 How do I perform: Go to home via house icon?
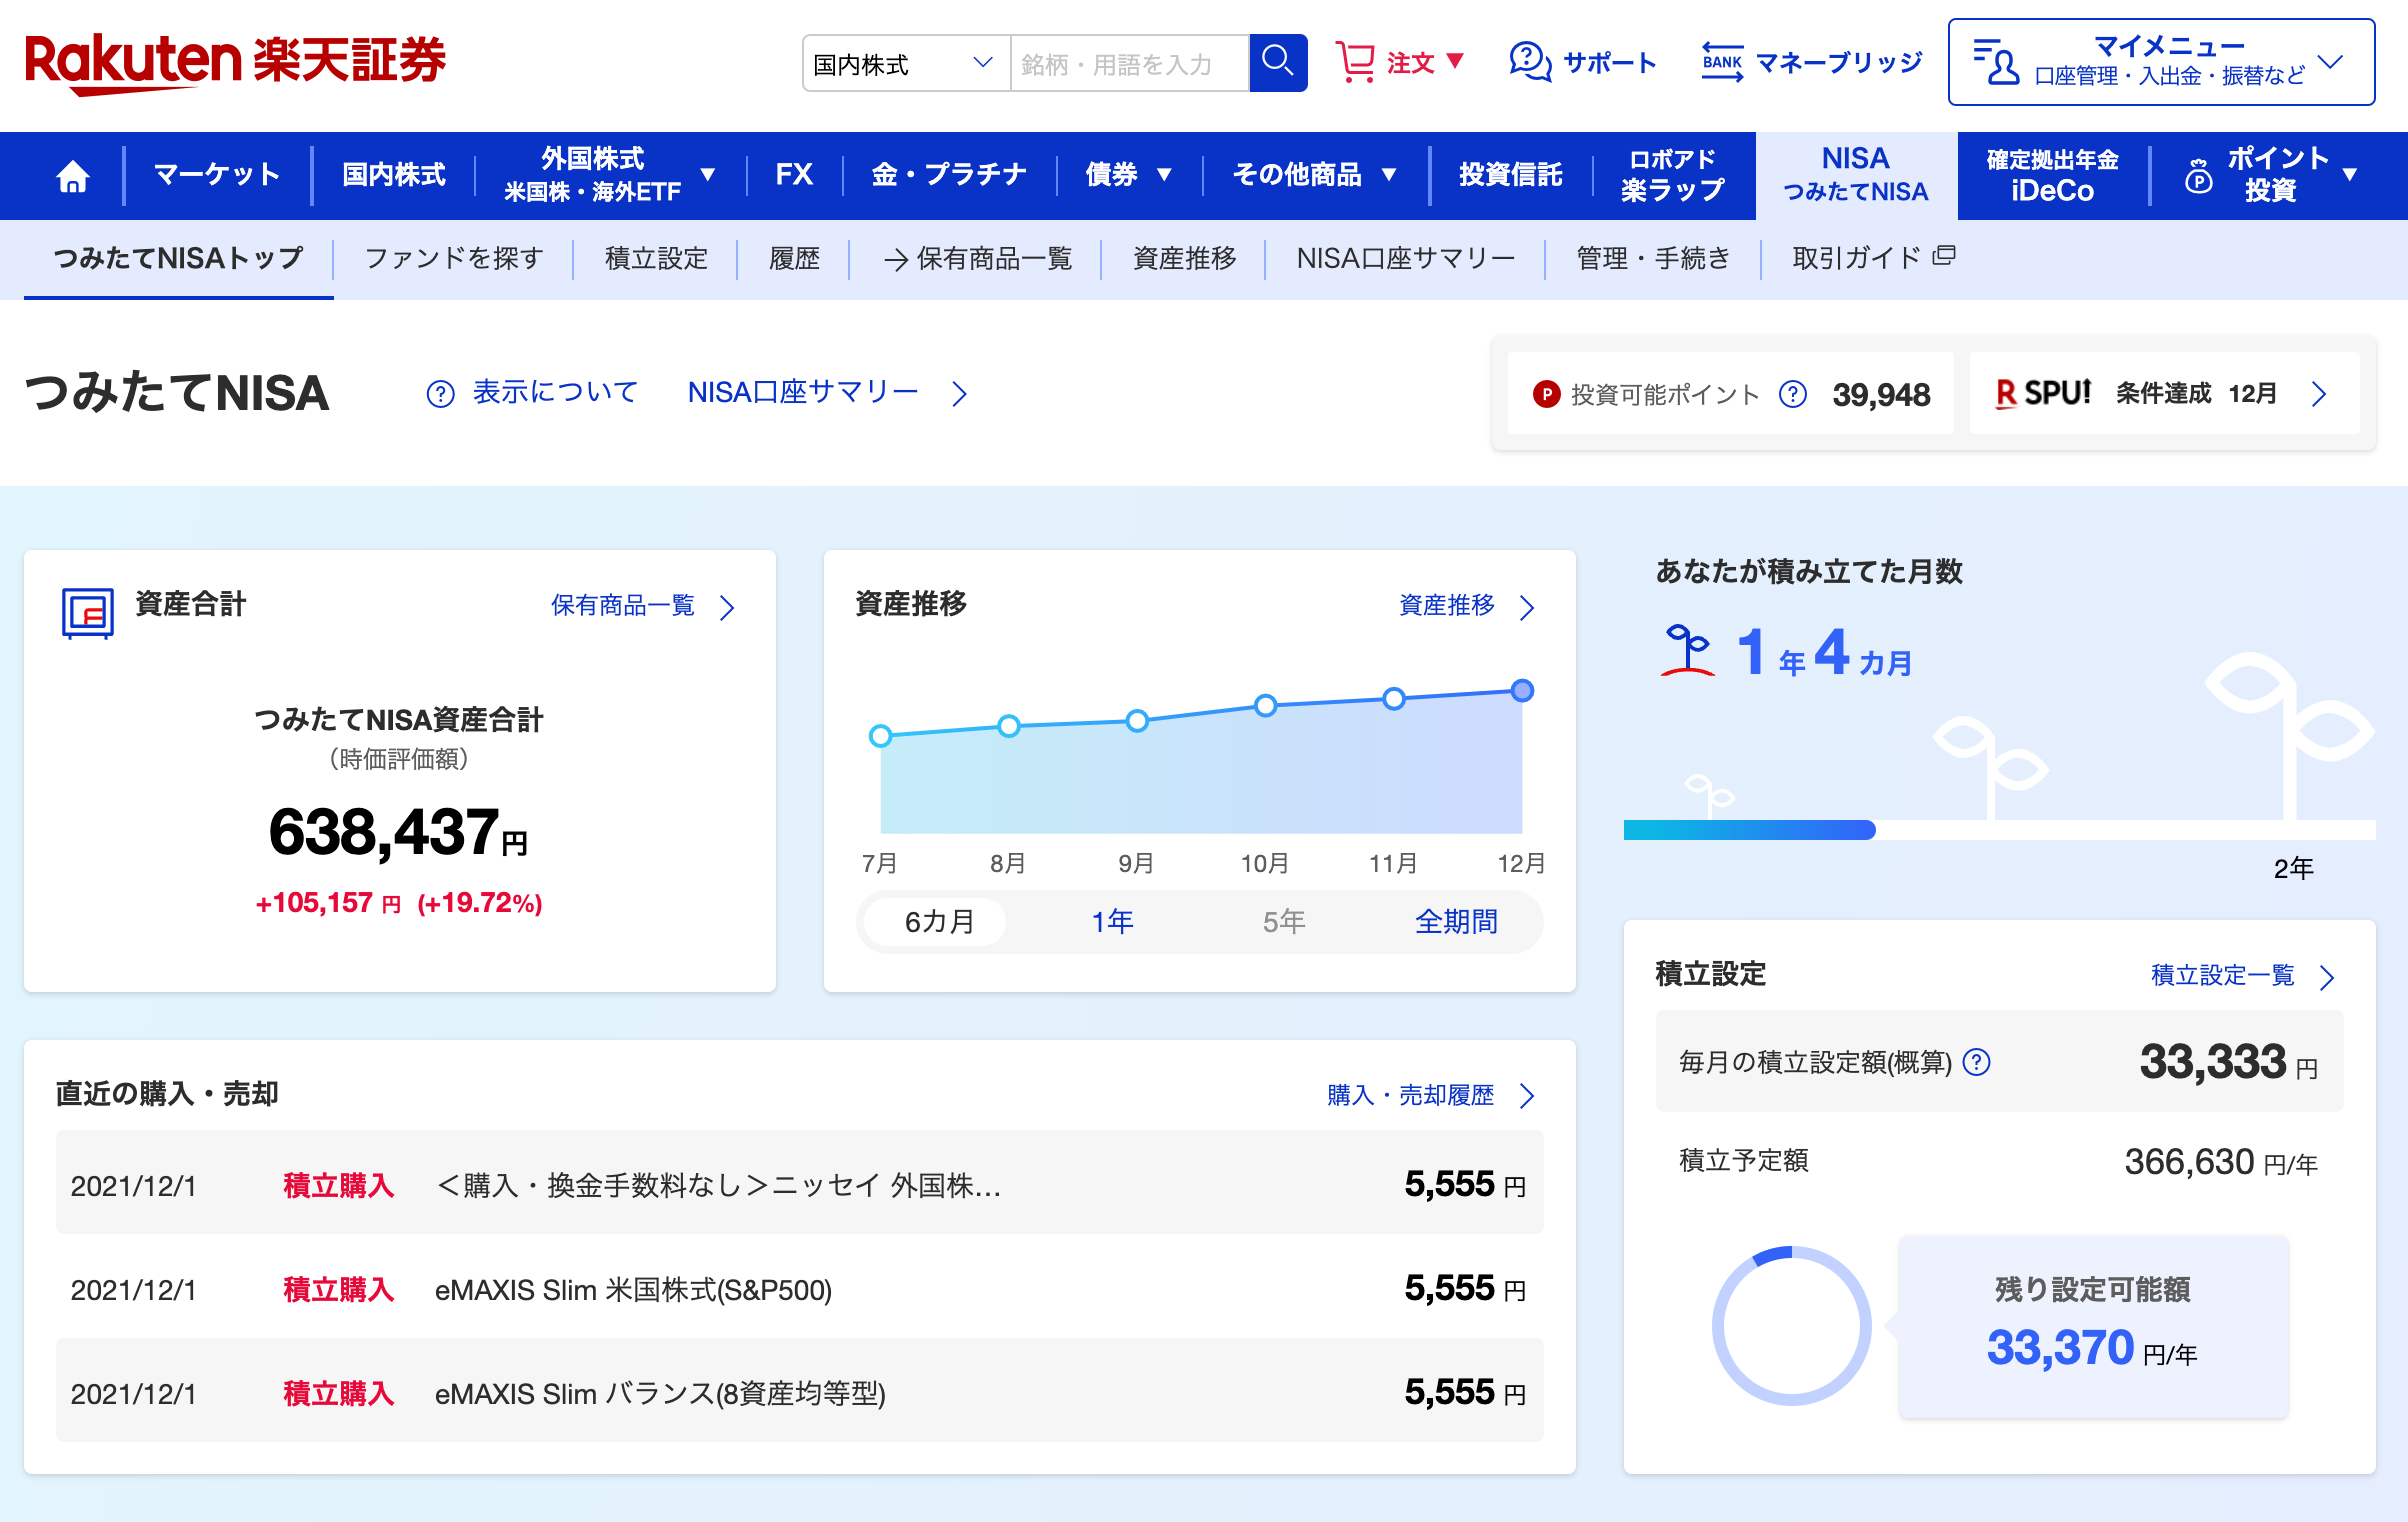[73, 176]
